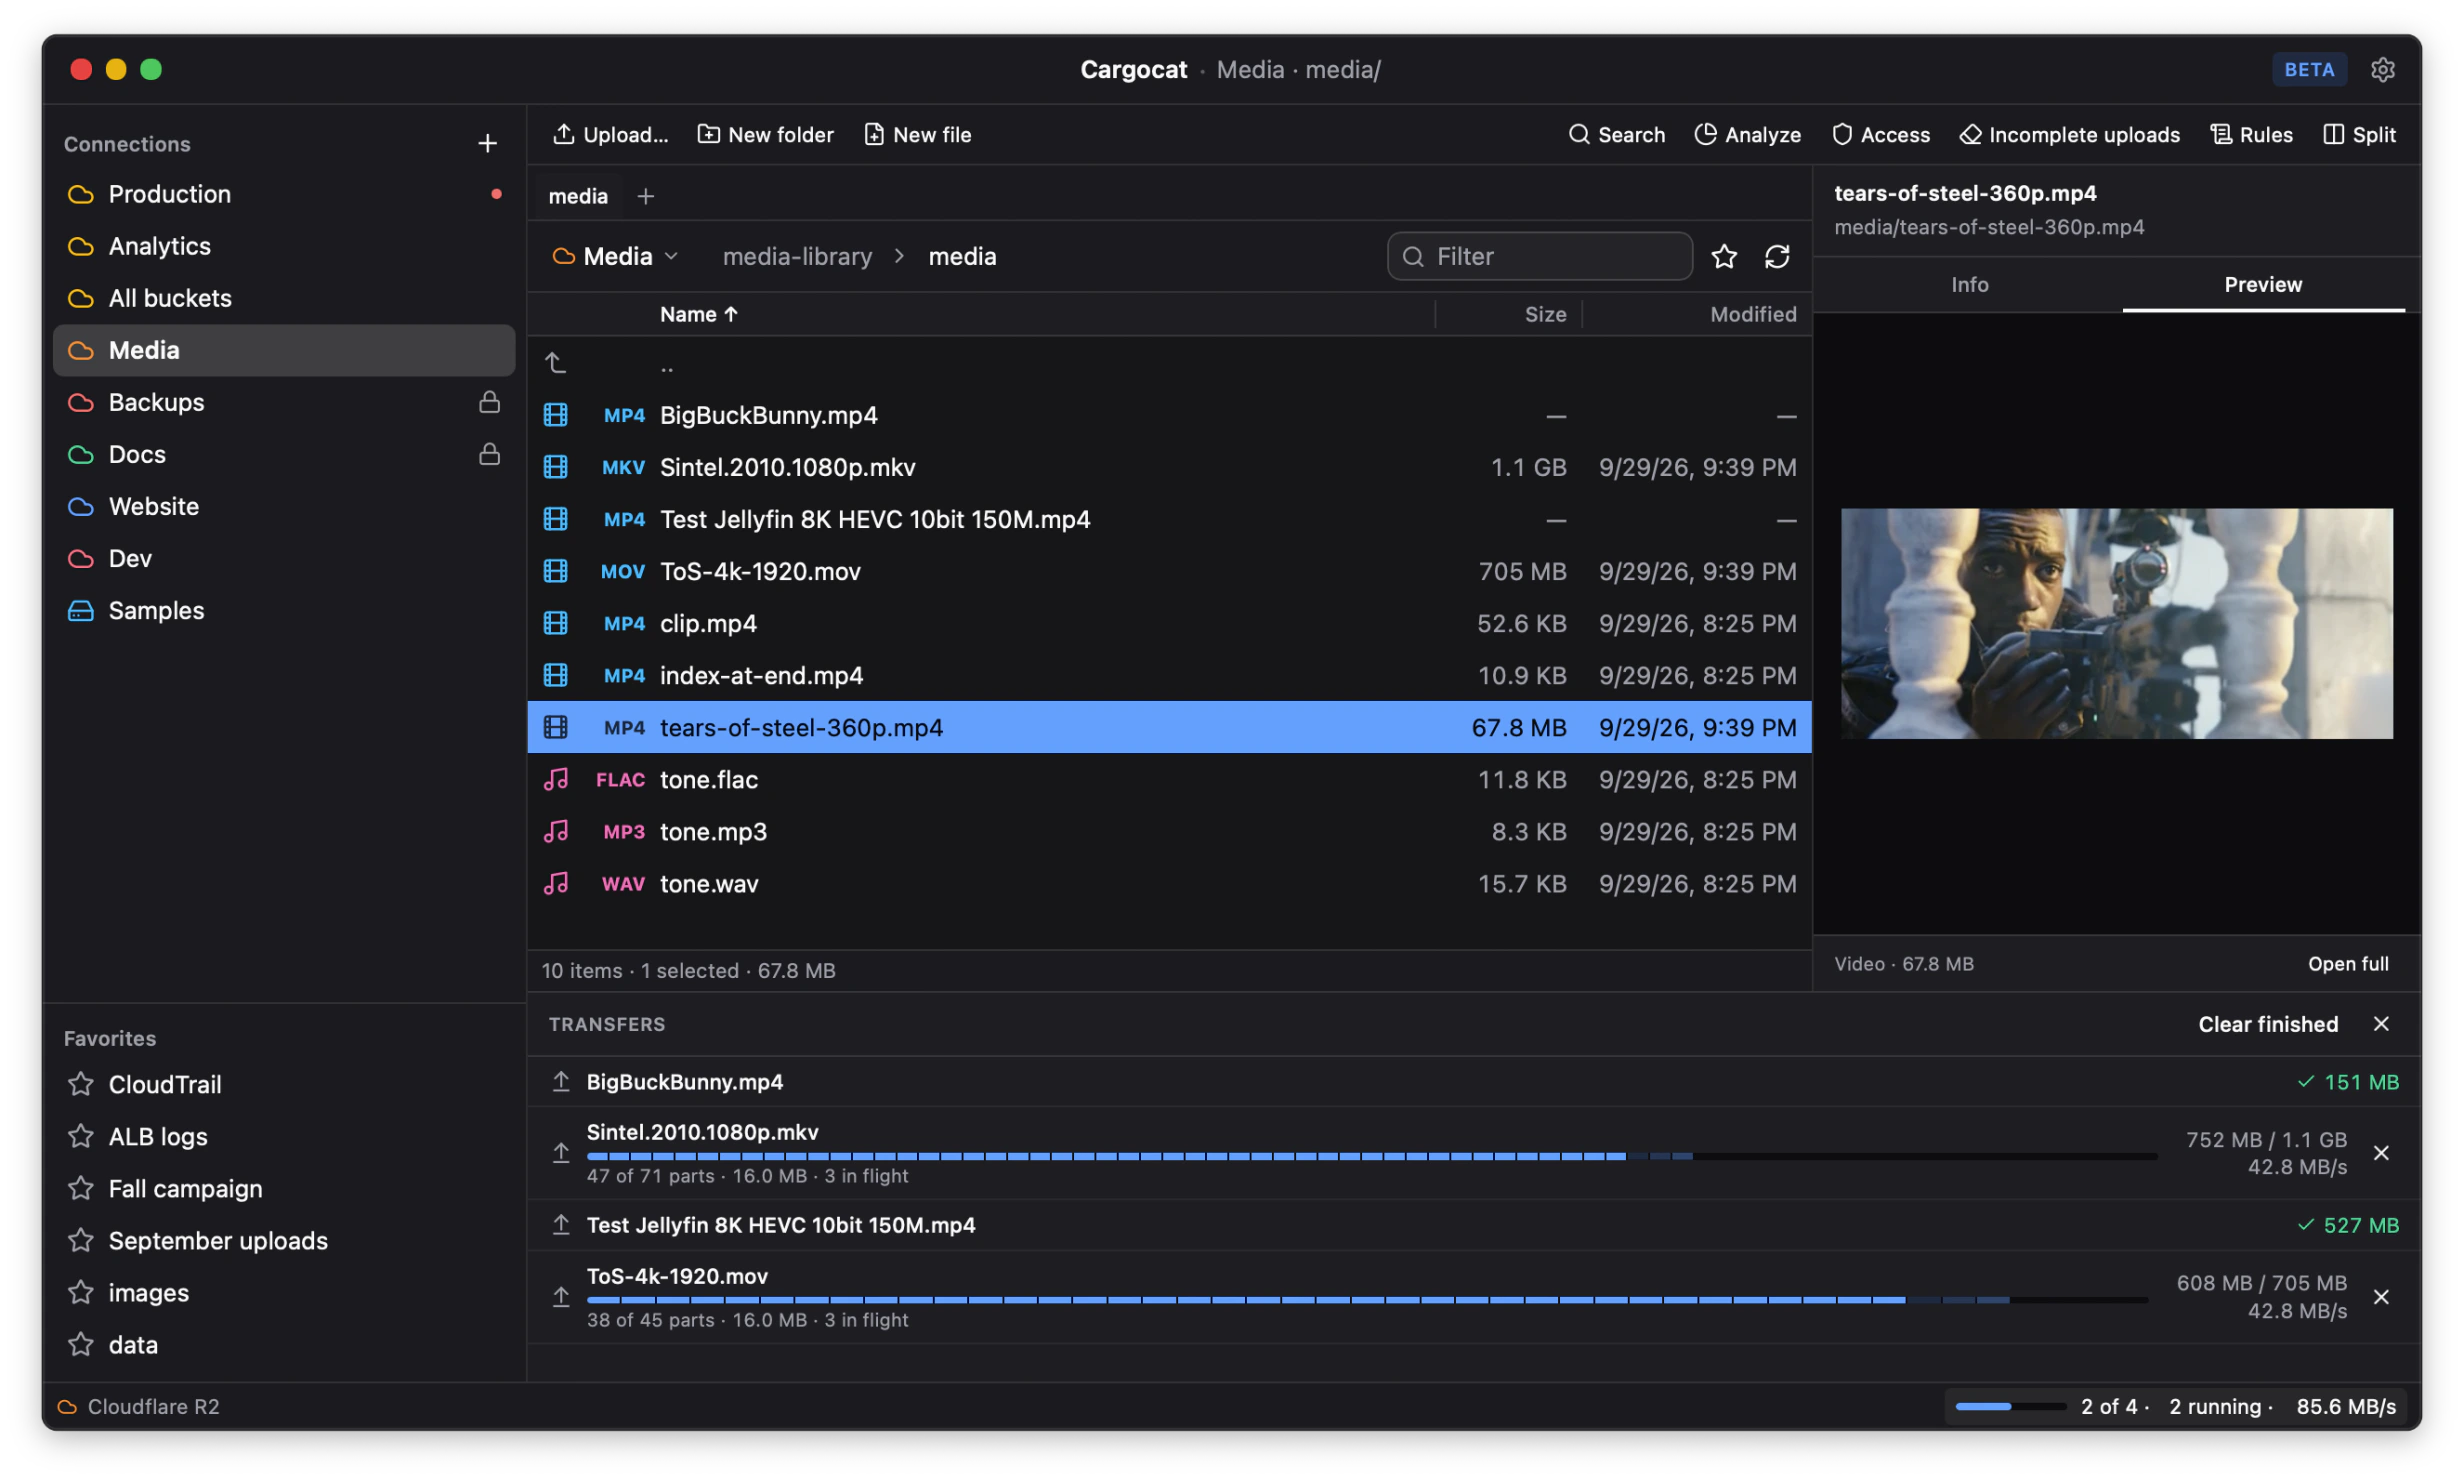Add a new connection with the plus icon
Screen dimensions: 2464x1480
click(487, 143)
